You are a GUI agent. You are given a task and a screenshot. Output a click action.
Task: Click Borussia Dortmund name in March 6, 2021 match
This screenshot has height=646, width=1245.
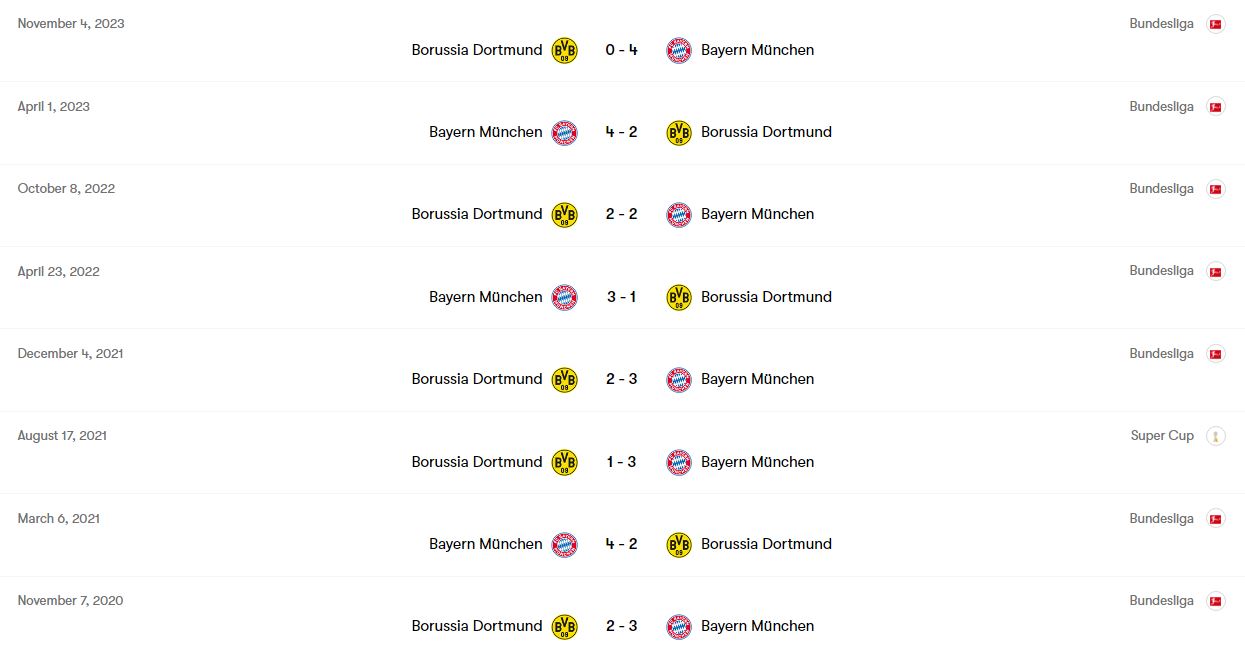766,544
